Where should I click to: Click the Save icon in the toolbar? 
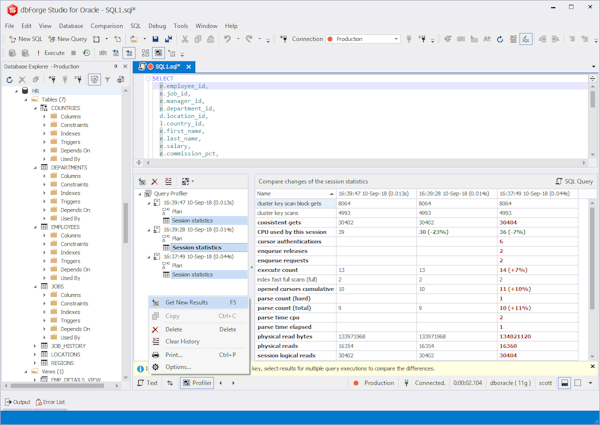pos(155,39)
